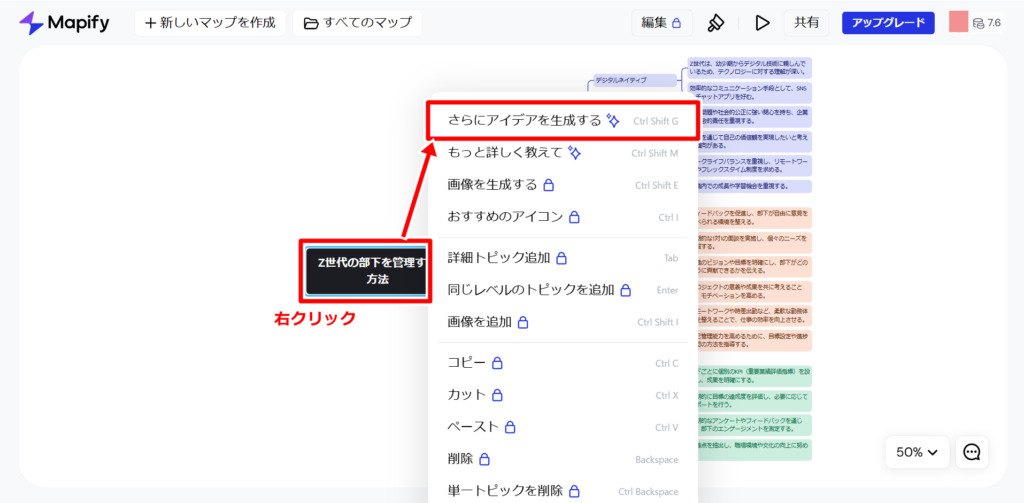The width and height of the screenshot is (1024, 503).
Task: Open the 編集 mode dropdown
Action: tap(662, 23)
